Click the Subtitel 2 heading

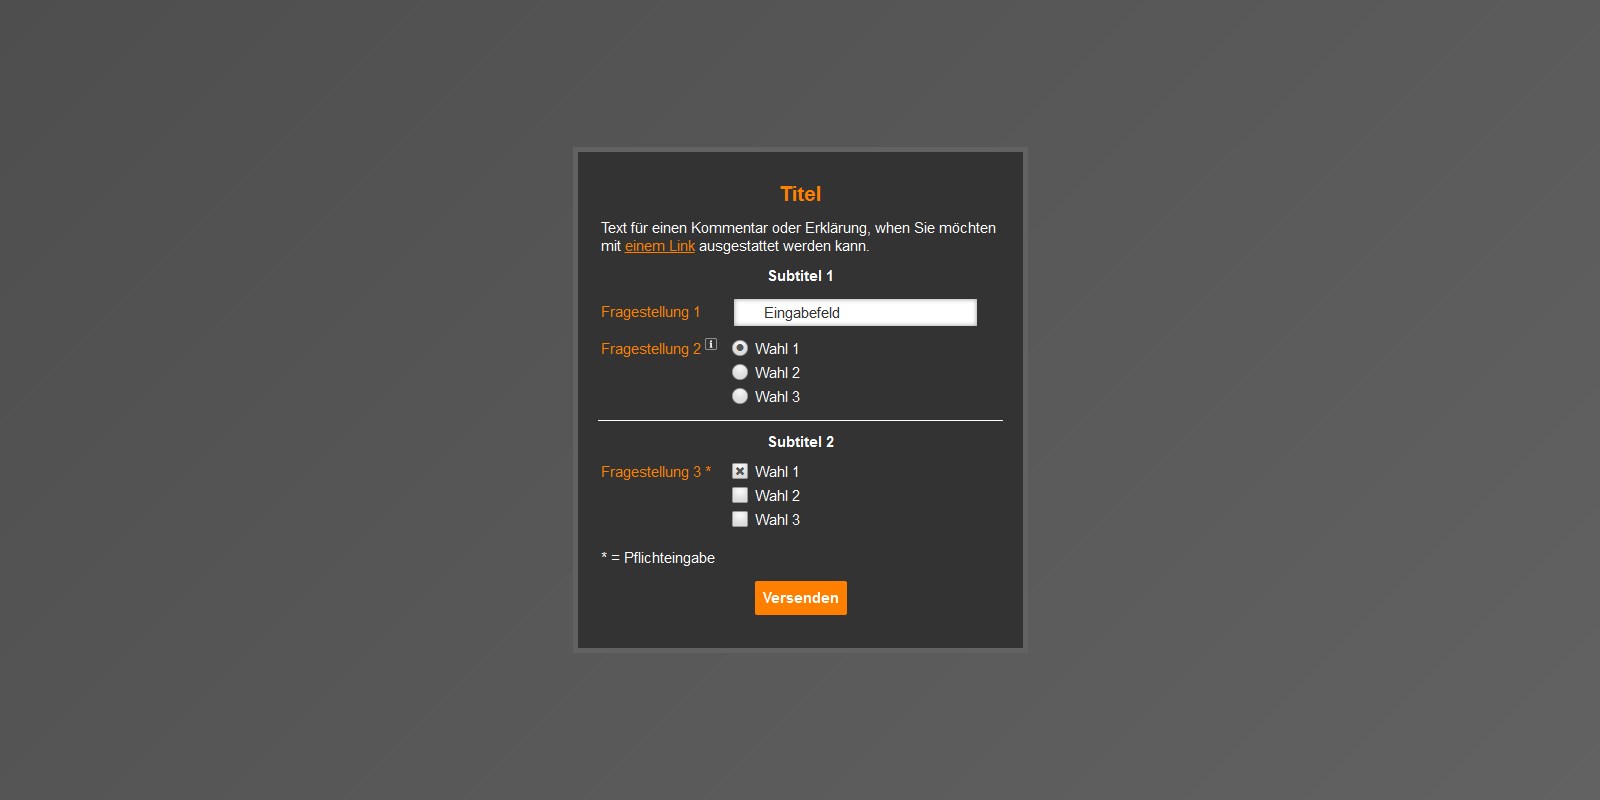coord(801,442)
